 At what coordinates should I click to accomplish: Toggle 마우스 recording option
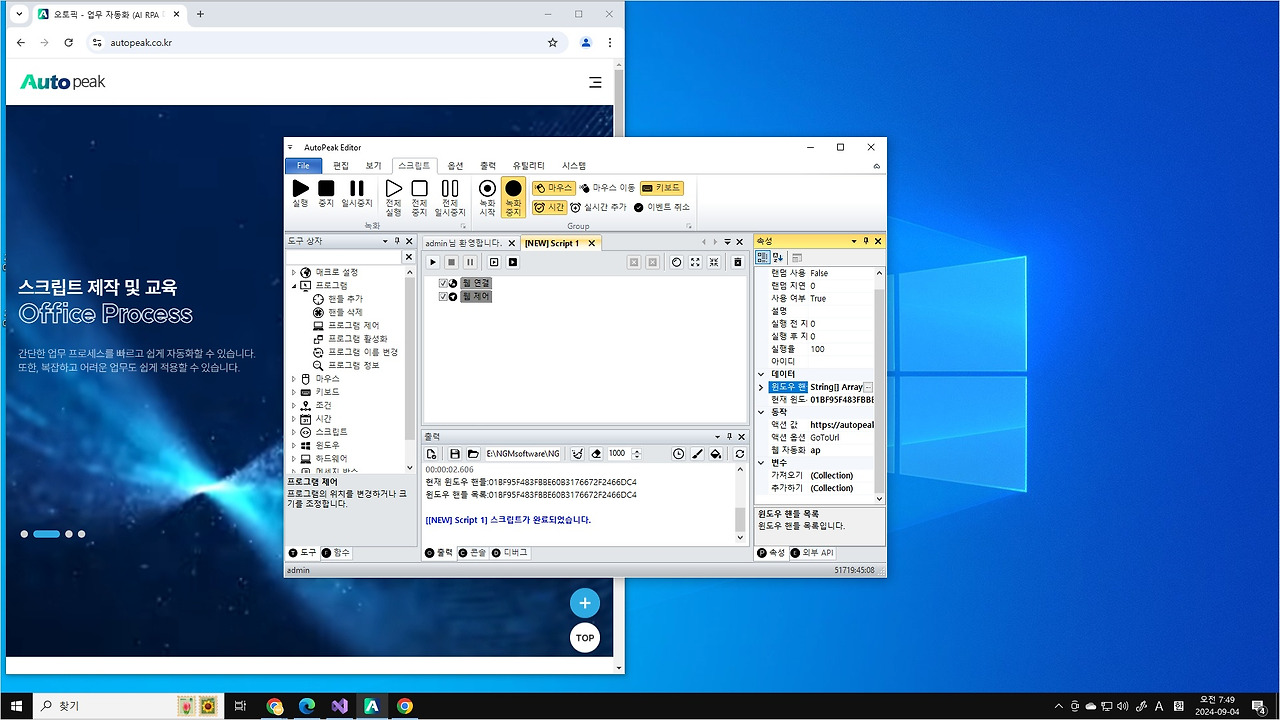pos(553,187)
